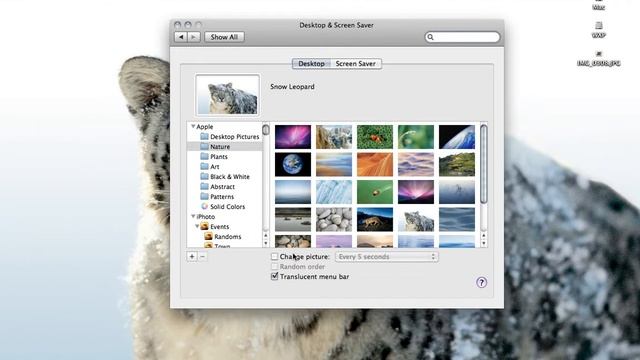Viewport: 640px width, 360px height.
Task: Choose the rocks in water wallpaper thumbnail
Action: point(293,220)
